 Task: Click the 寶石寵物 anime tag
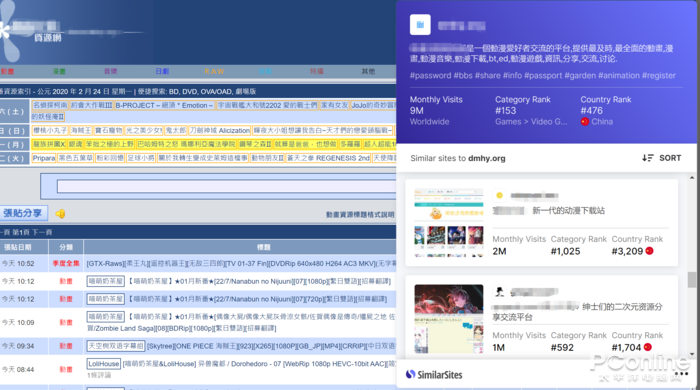click(x=108, y=130)
